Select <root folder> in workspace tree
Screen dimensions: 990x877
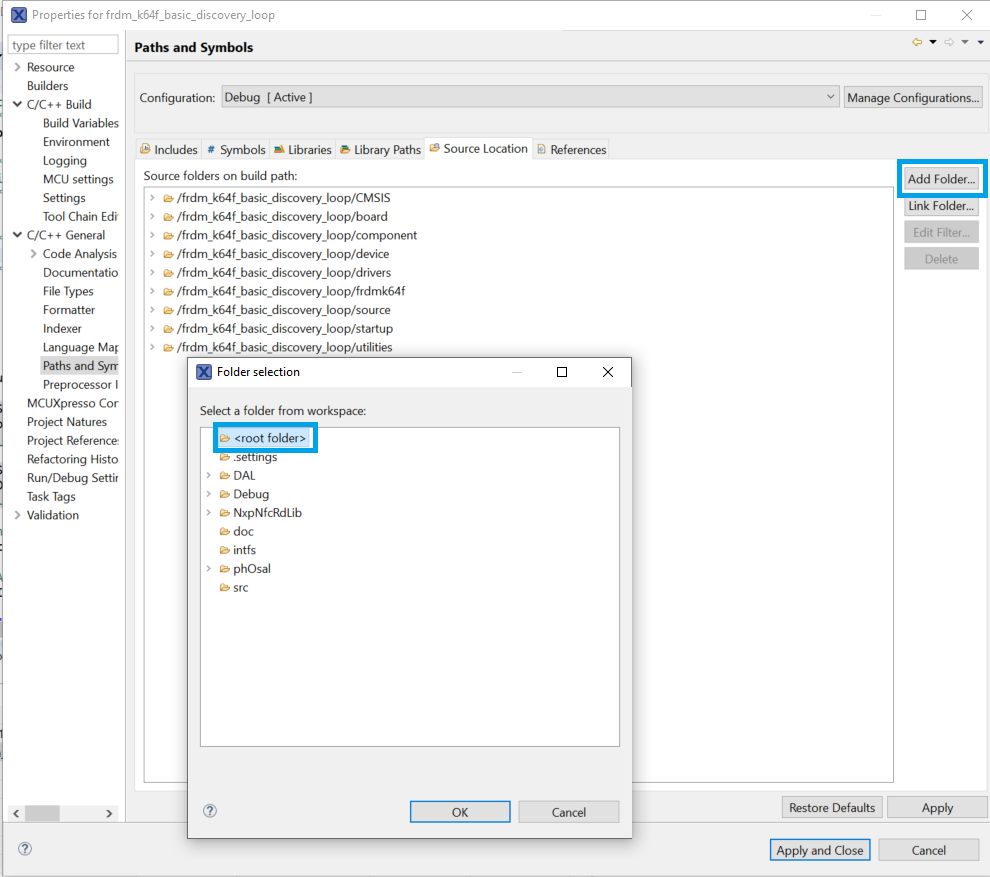click(x=270, y=438)
